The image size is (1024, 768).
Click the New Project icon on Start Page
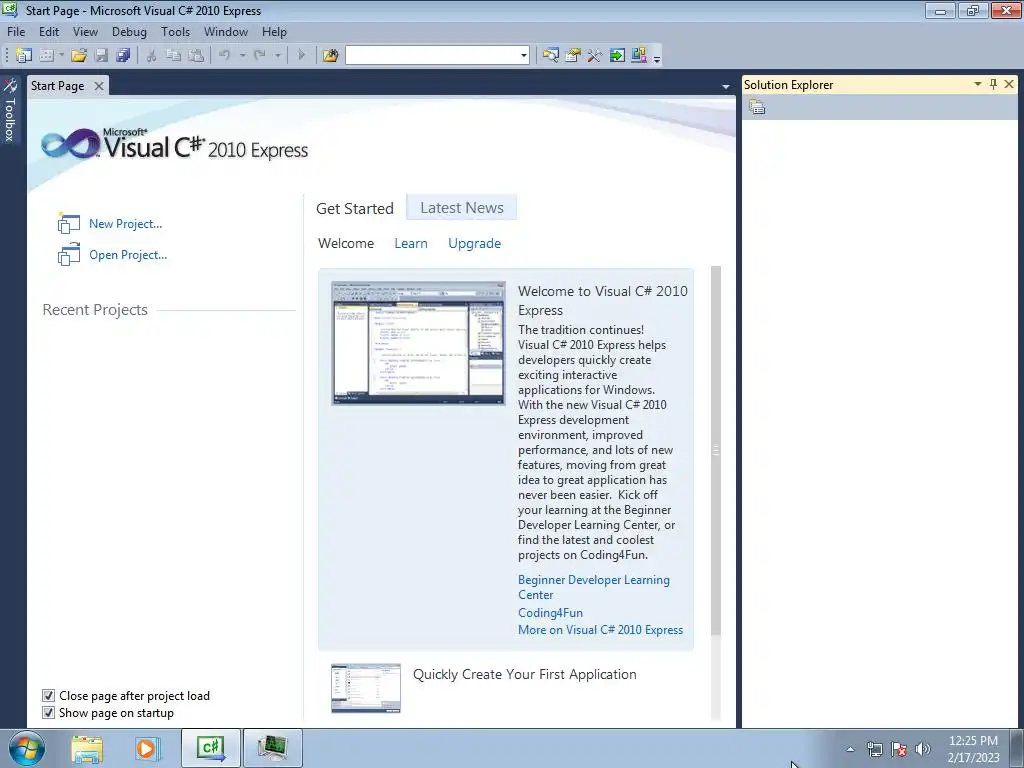point(69,223)
